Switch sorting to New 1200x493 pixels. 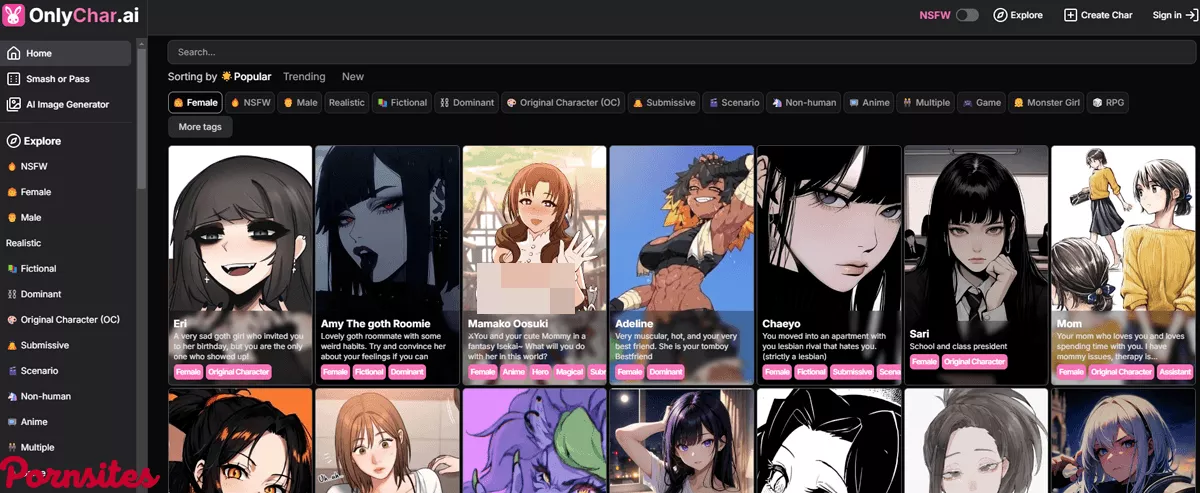[x=353, y=76]
